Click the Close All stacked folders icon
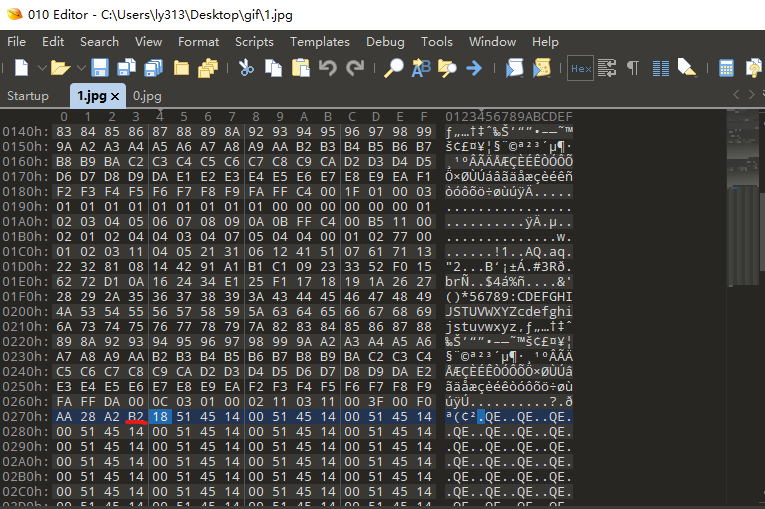This screenshot has width=765, height=509. (x=208, y=68)
